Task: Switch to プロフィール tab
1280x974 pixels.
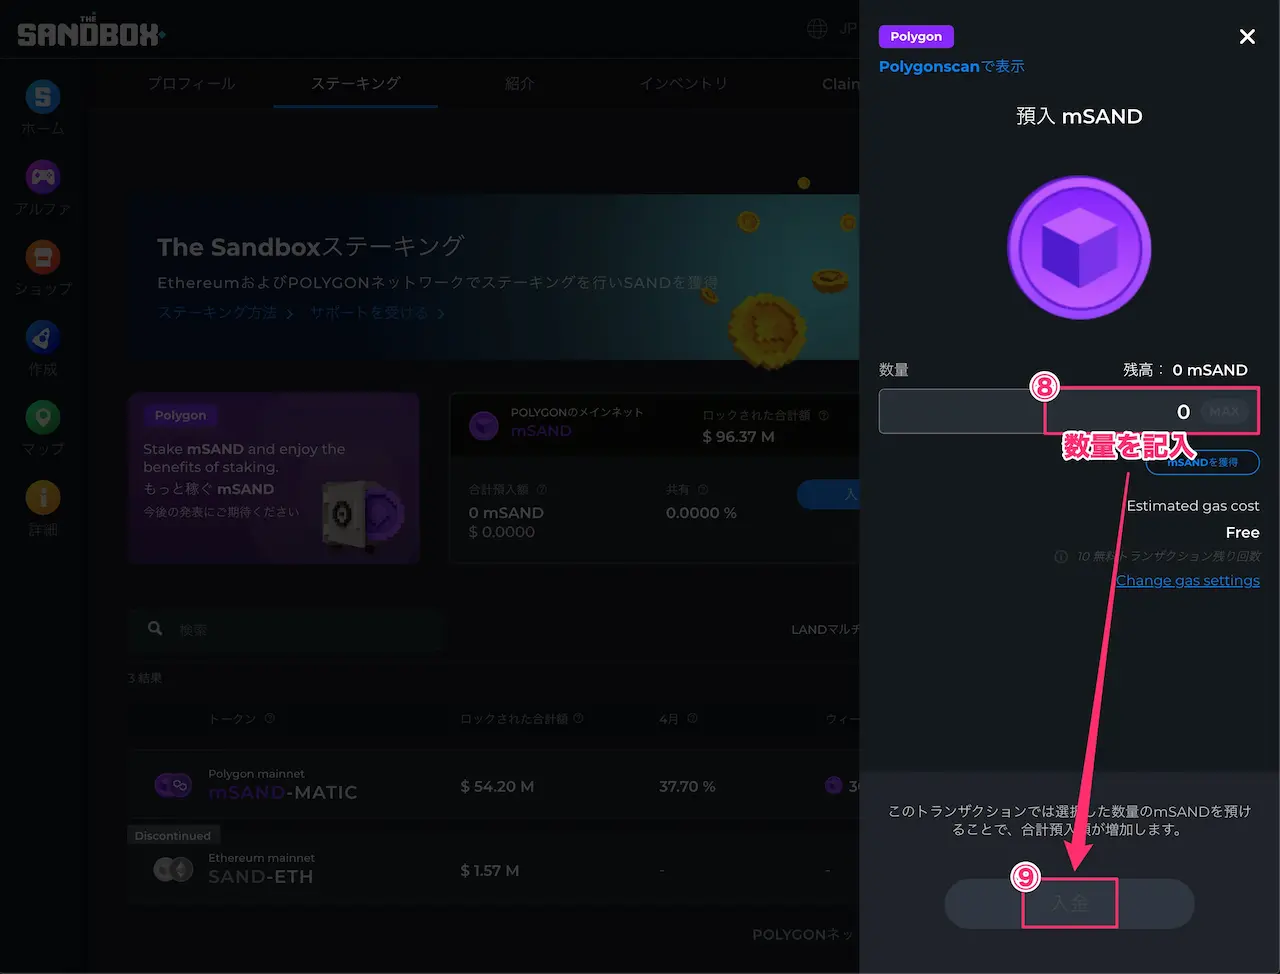Action: 191,83
